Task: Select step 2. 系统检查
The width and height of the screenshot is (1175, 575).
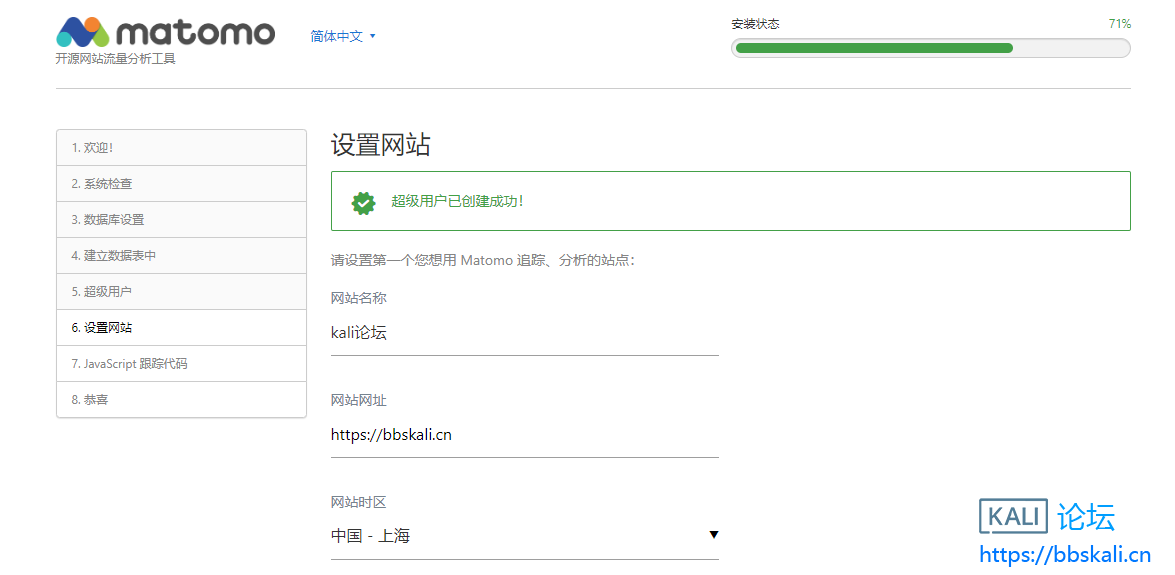Action: pyautogui.click(x=181, y=184)
